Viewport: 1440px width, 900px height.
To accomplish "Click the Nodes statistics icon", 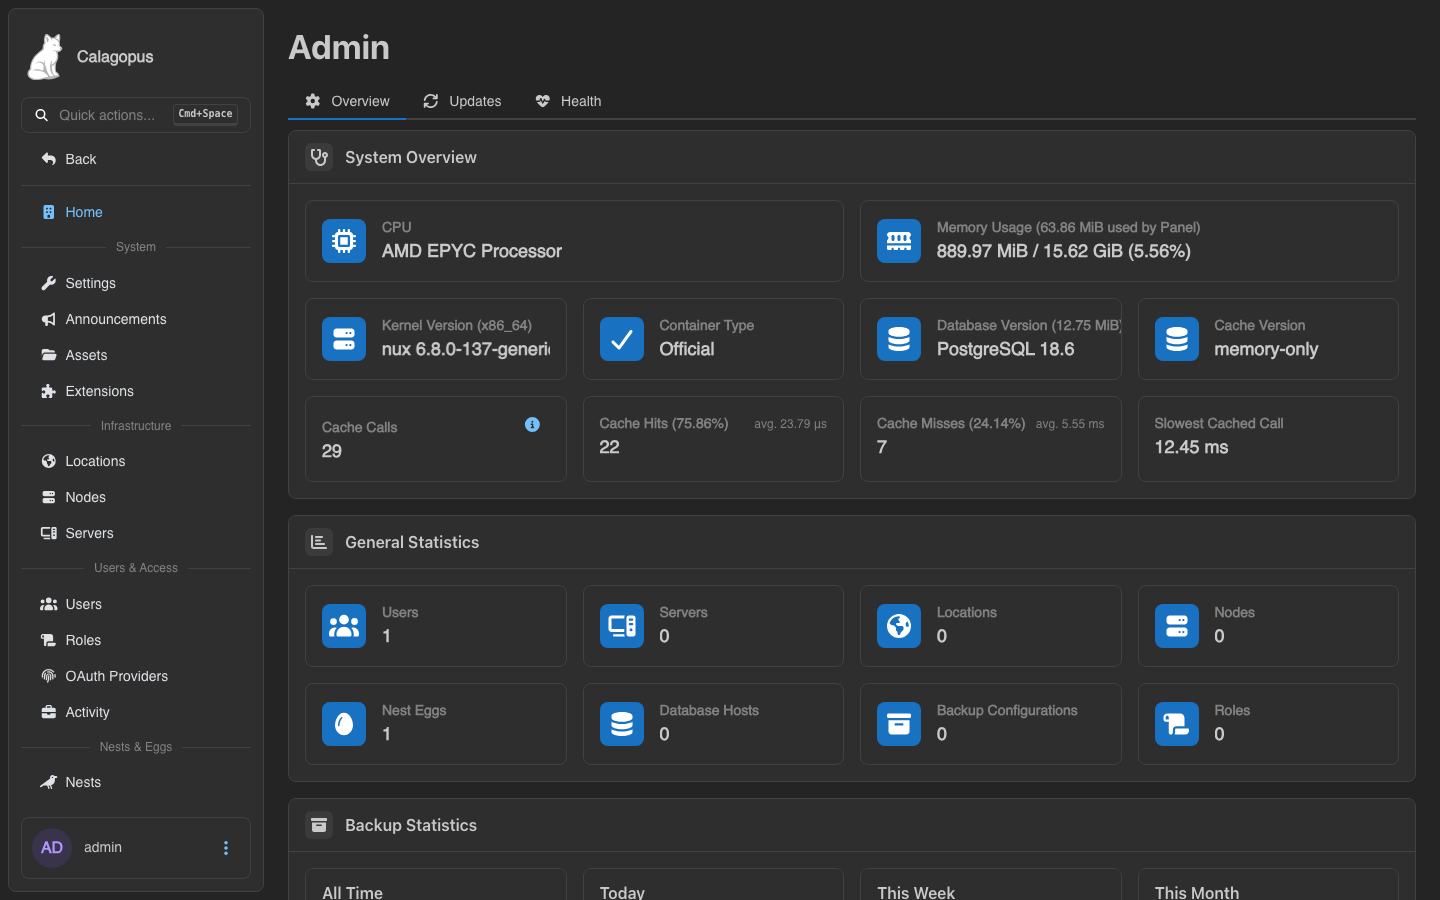I will [1177, 626].
